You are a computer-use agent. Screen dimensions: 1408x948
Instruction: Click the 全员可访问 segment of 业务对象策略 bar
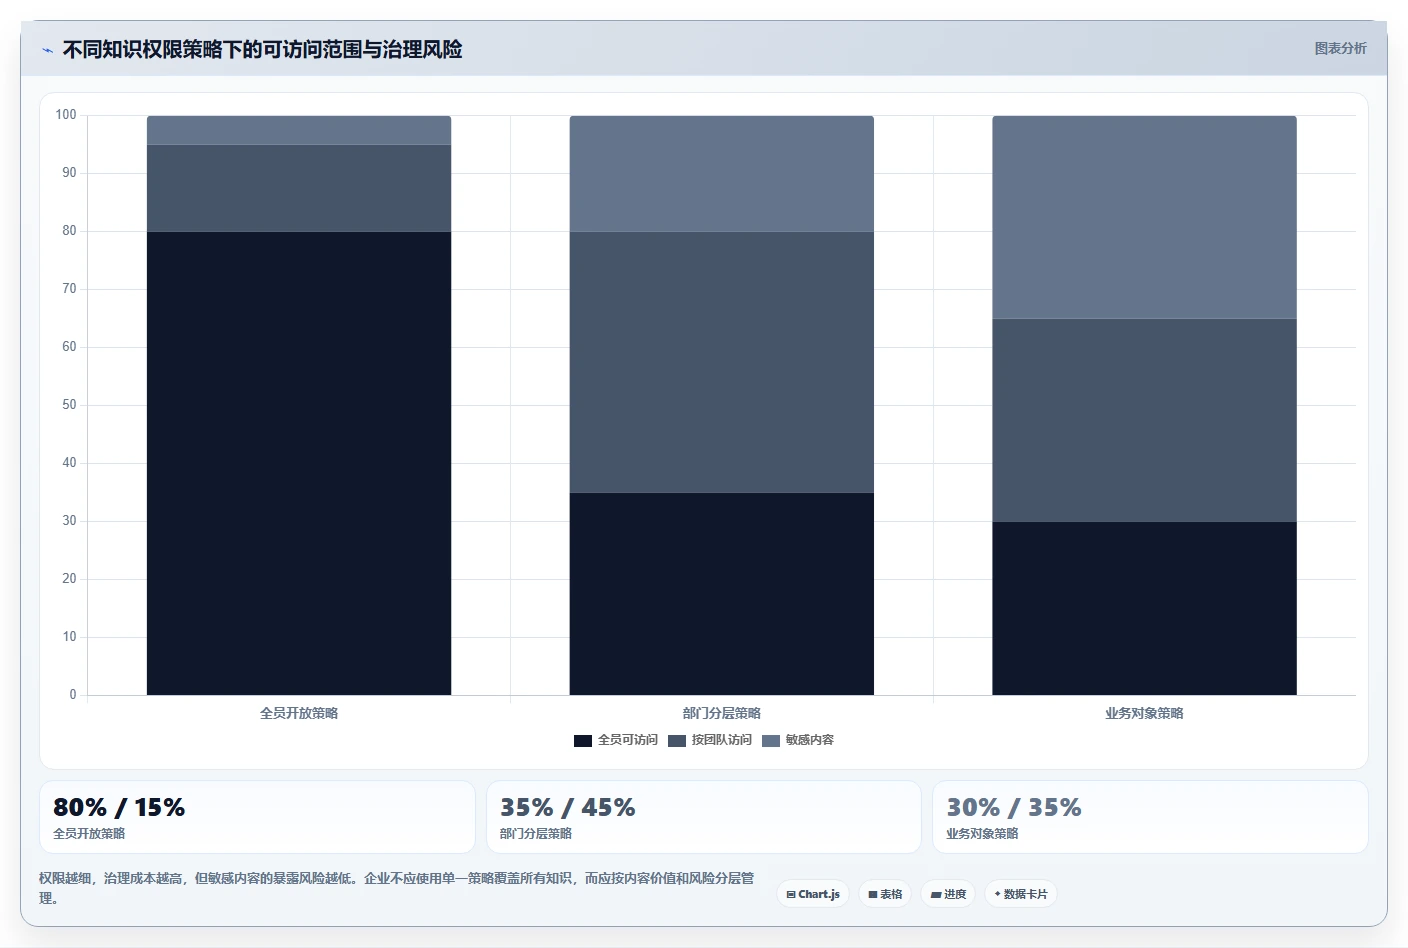[x=1144, y=608]
